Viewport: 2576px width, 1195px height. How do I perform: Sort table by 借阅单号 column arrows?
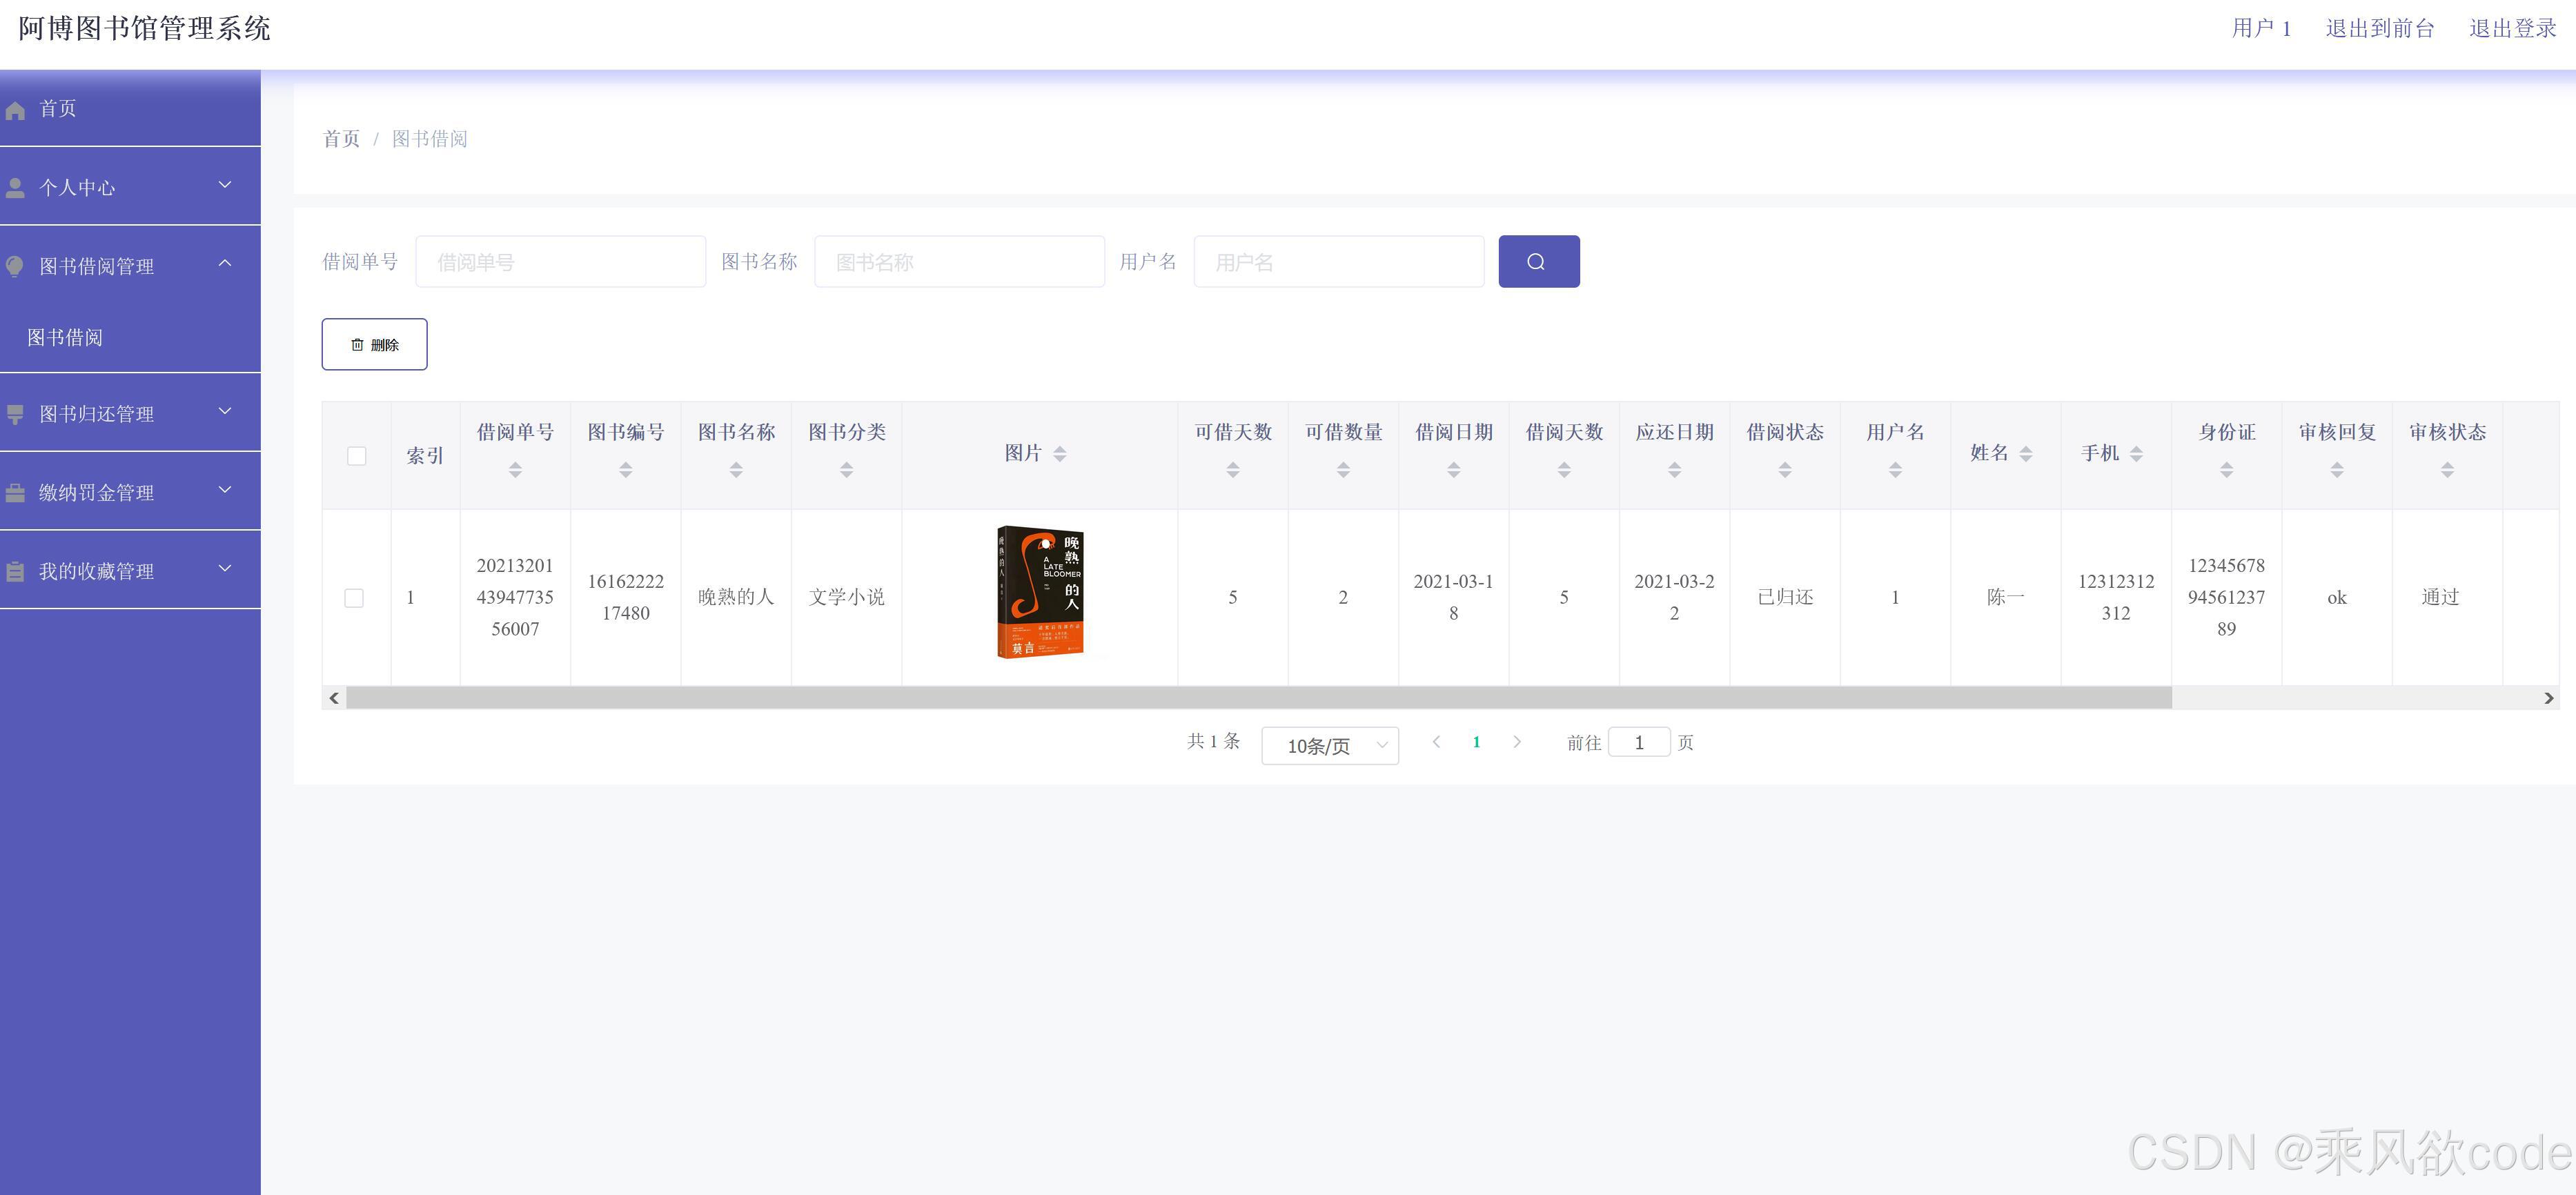(x=515, y=469)
